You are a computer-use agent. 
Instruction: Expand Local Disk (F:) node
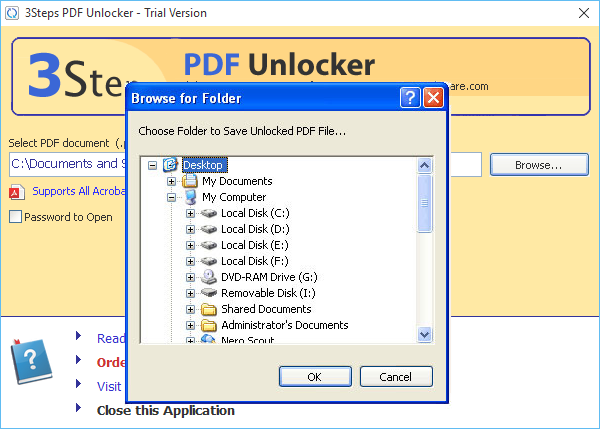[190, 262]
